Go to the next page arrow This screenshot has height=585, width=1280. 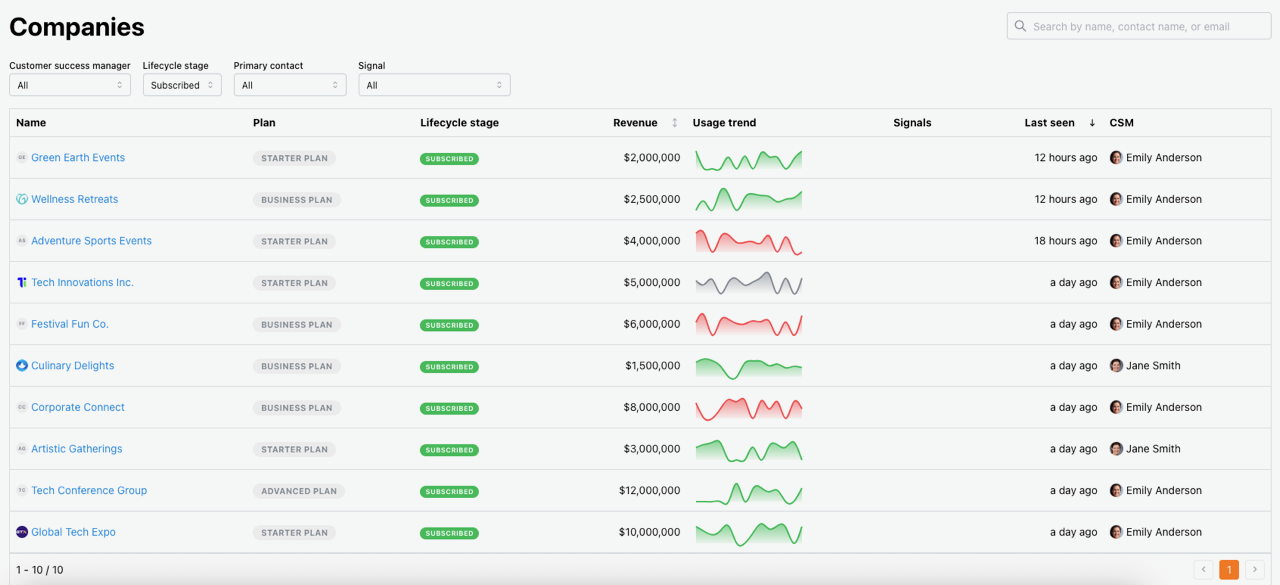[x=1256, y=570]
